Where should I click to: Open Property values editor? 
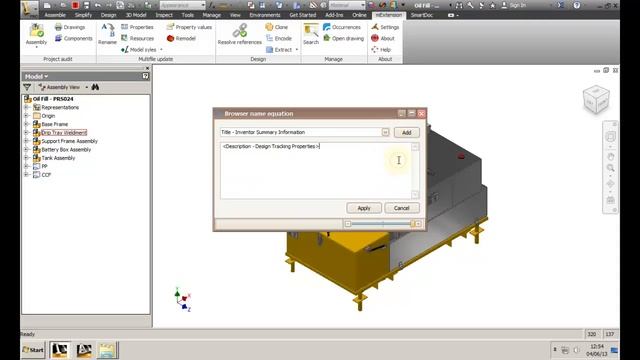coord(189,27)
